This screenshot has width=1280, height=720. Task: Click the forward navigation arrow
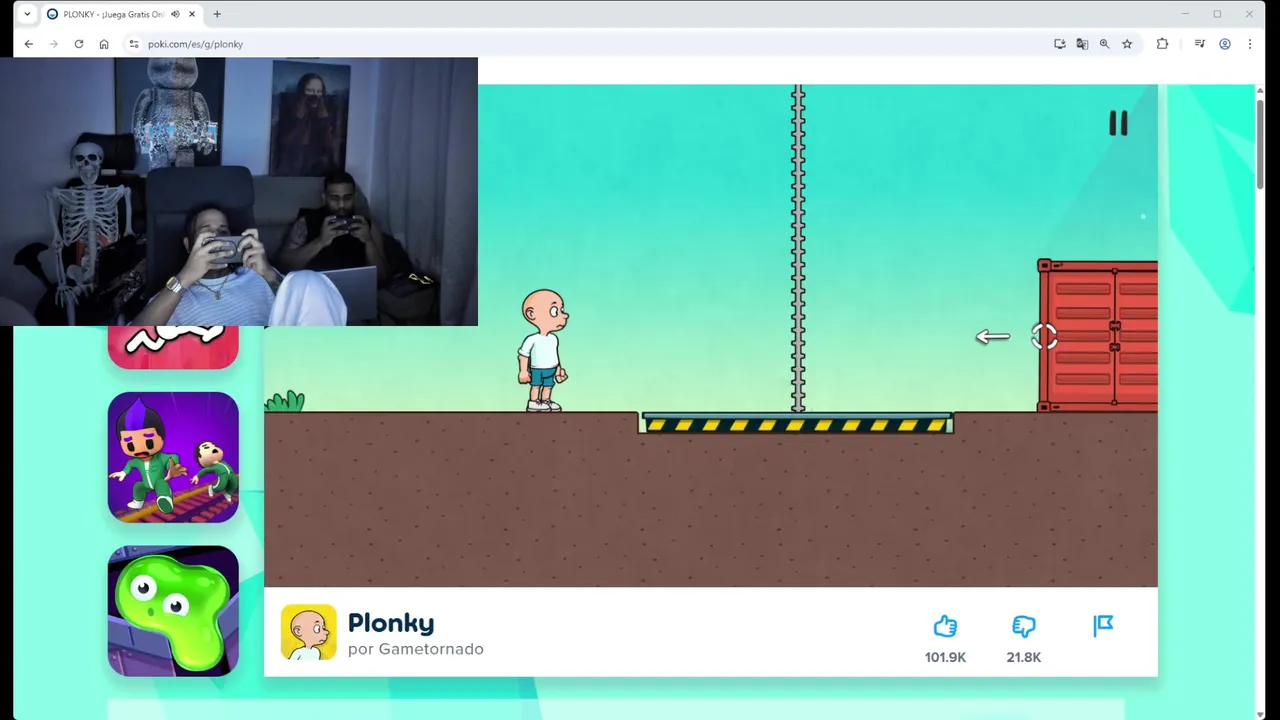pos(54,44)
